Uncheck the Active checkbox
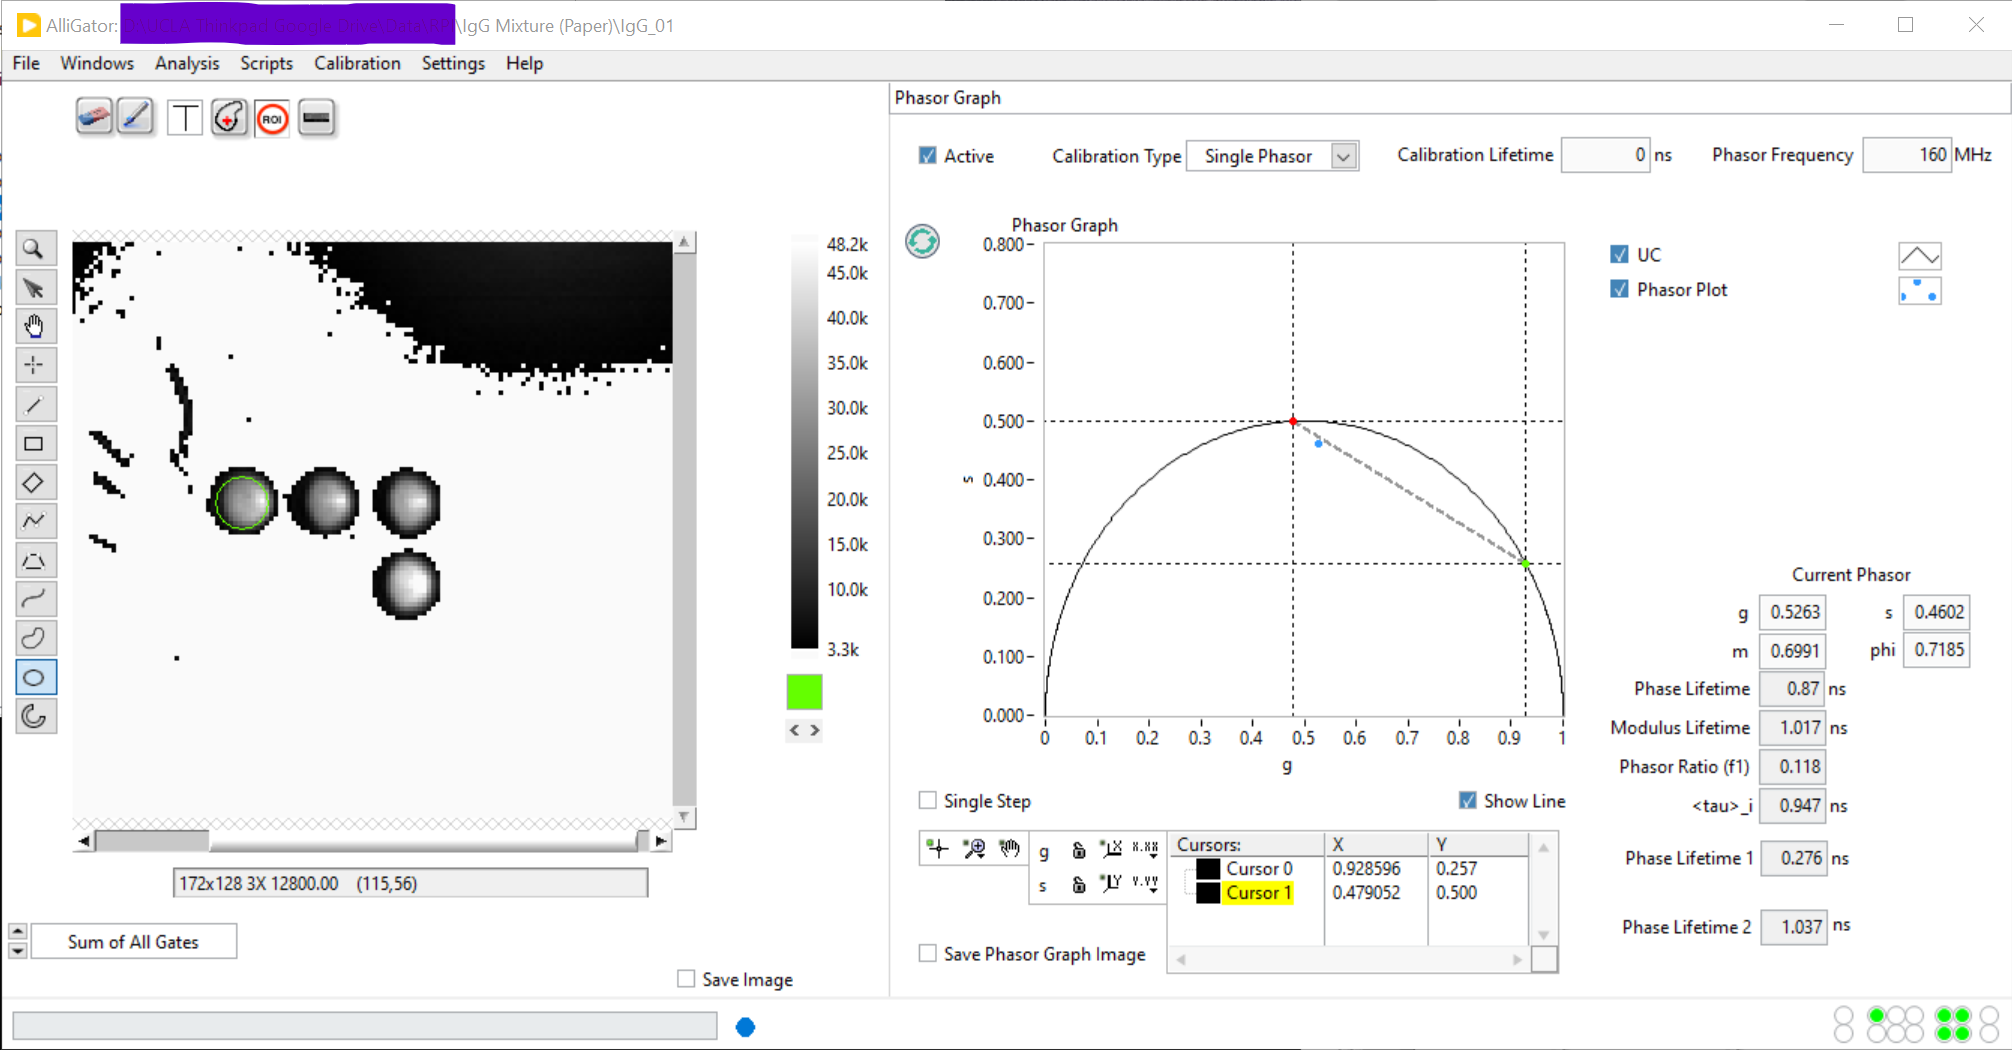 pyautogui.click(x=927, y=155)
